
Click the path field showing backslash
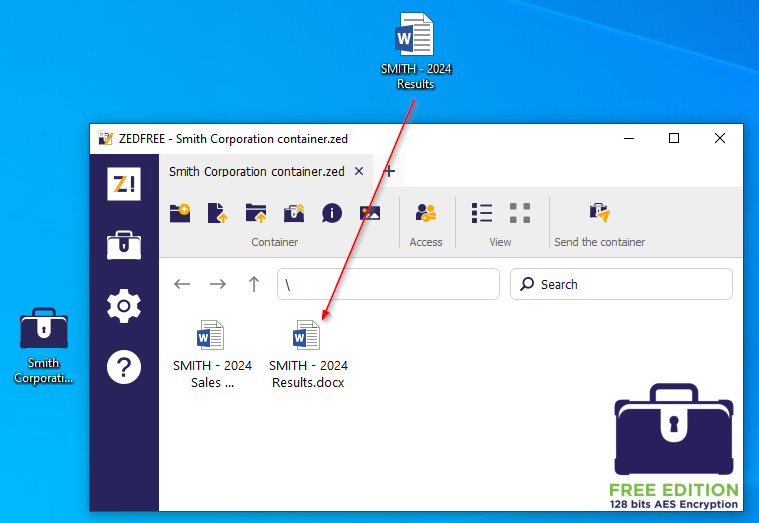pos(388,284)
